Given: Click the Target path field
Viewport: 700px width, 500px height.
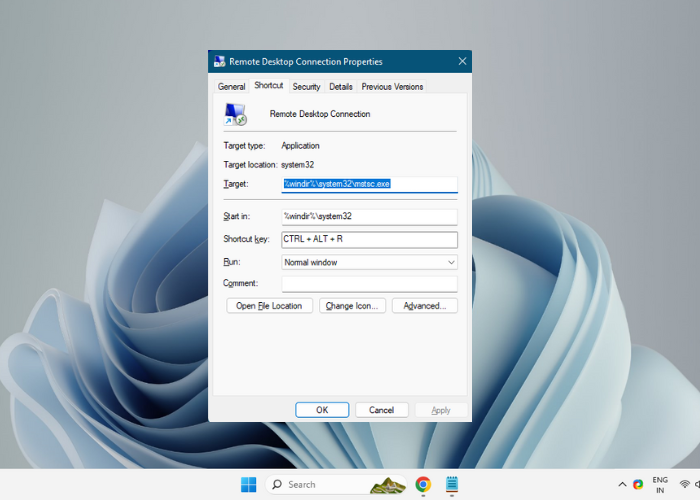Looking at the screenshot, I should click(369, 184).
